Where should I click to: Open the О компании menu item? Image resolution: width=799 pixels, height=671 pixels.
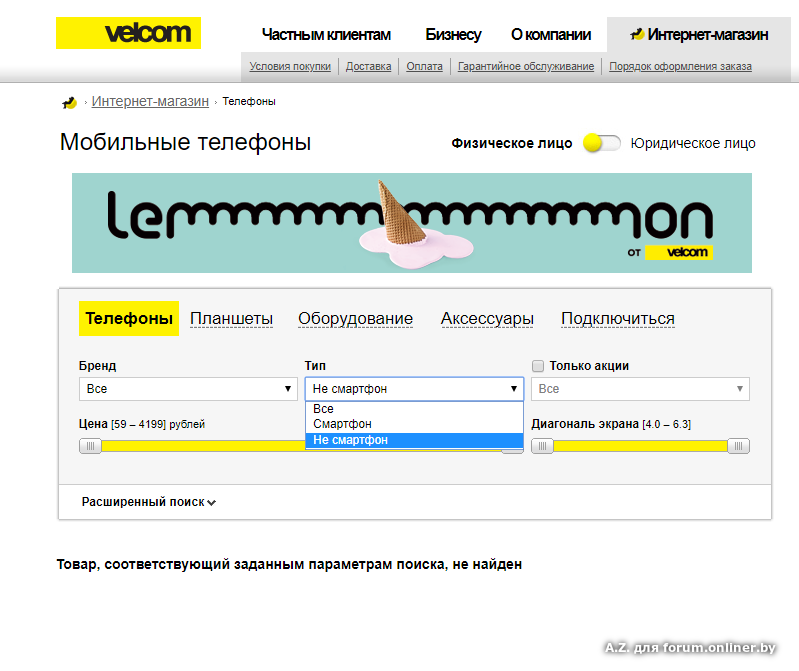(551, 35)
